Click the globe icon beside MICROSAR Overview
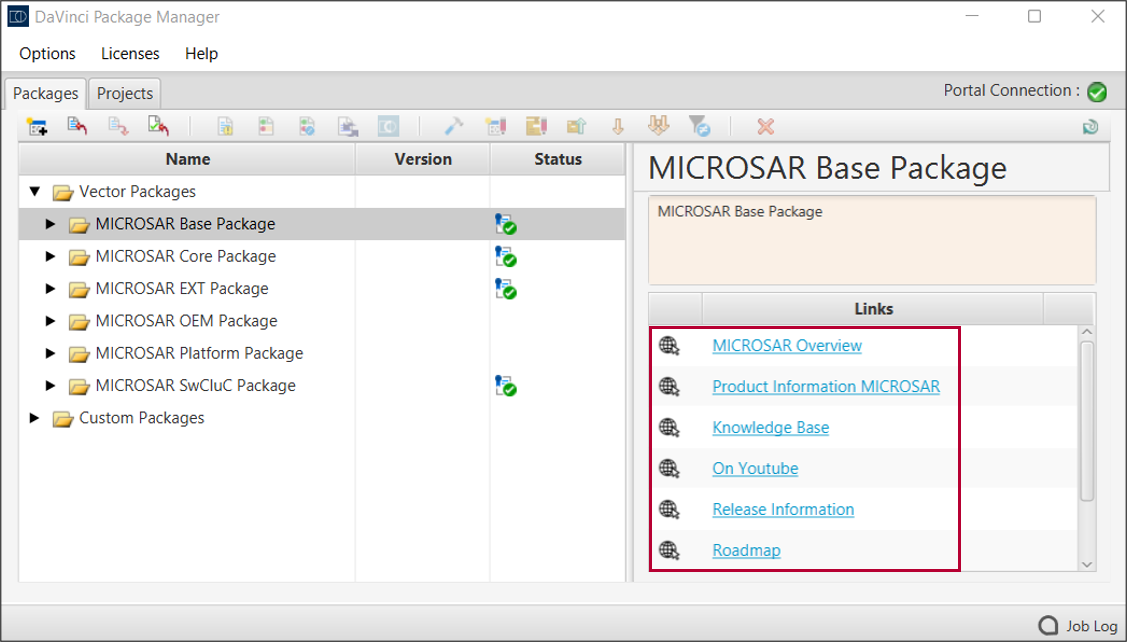This screenshot has height=642, width=1127. [669, 346]
